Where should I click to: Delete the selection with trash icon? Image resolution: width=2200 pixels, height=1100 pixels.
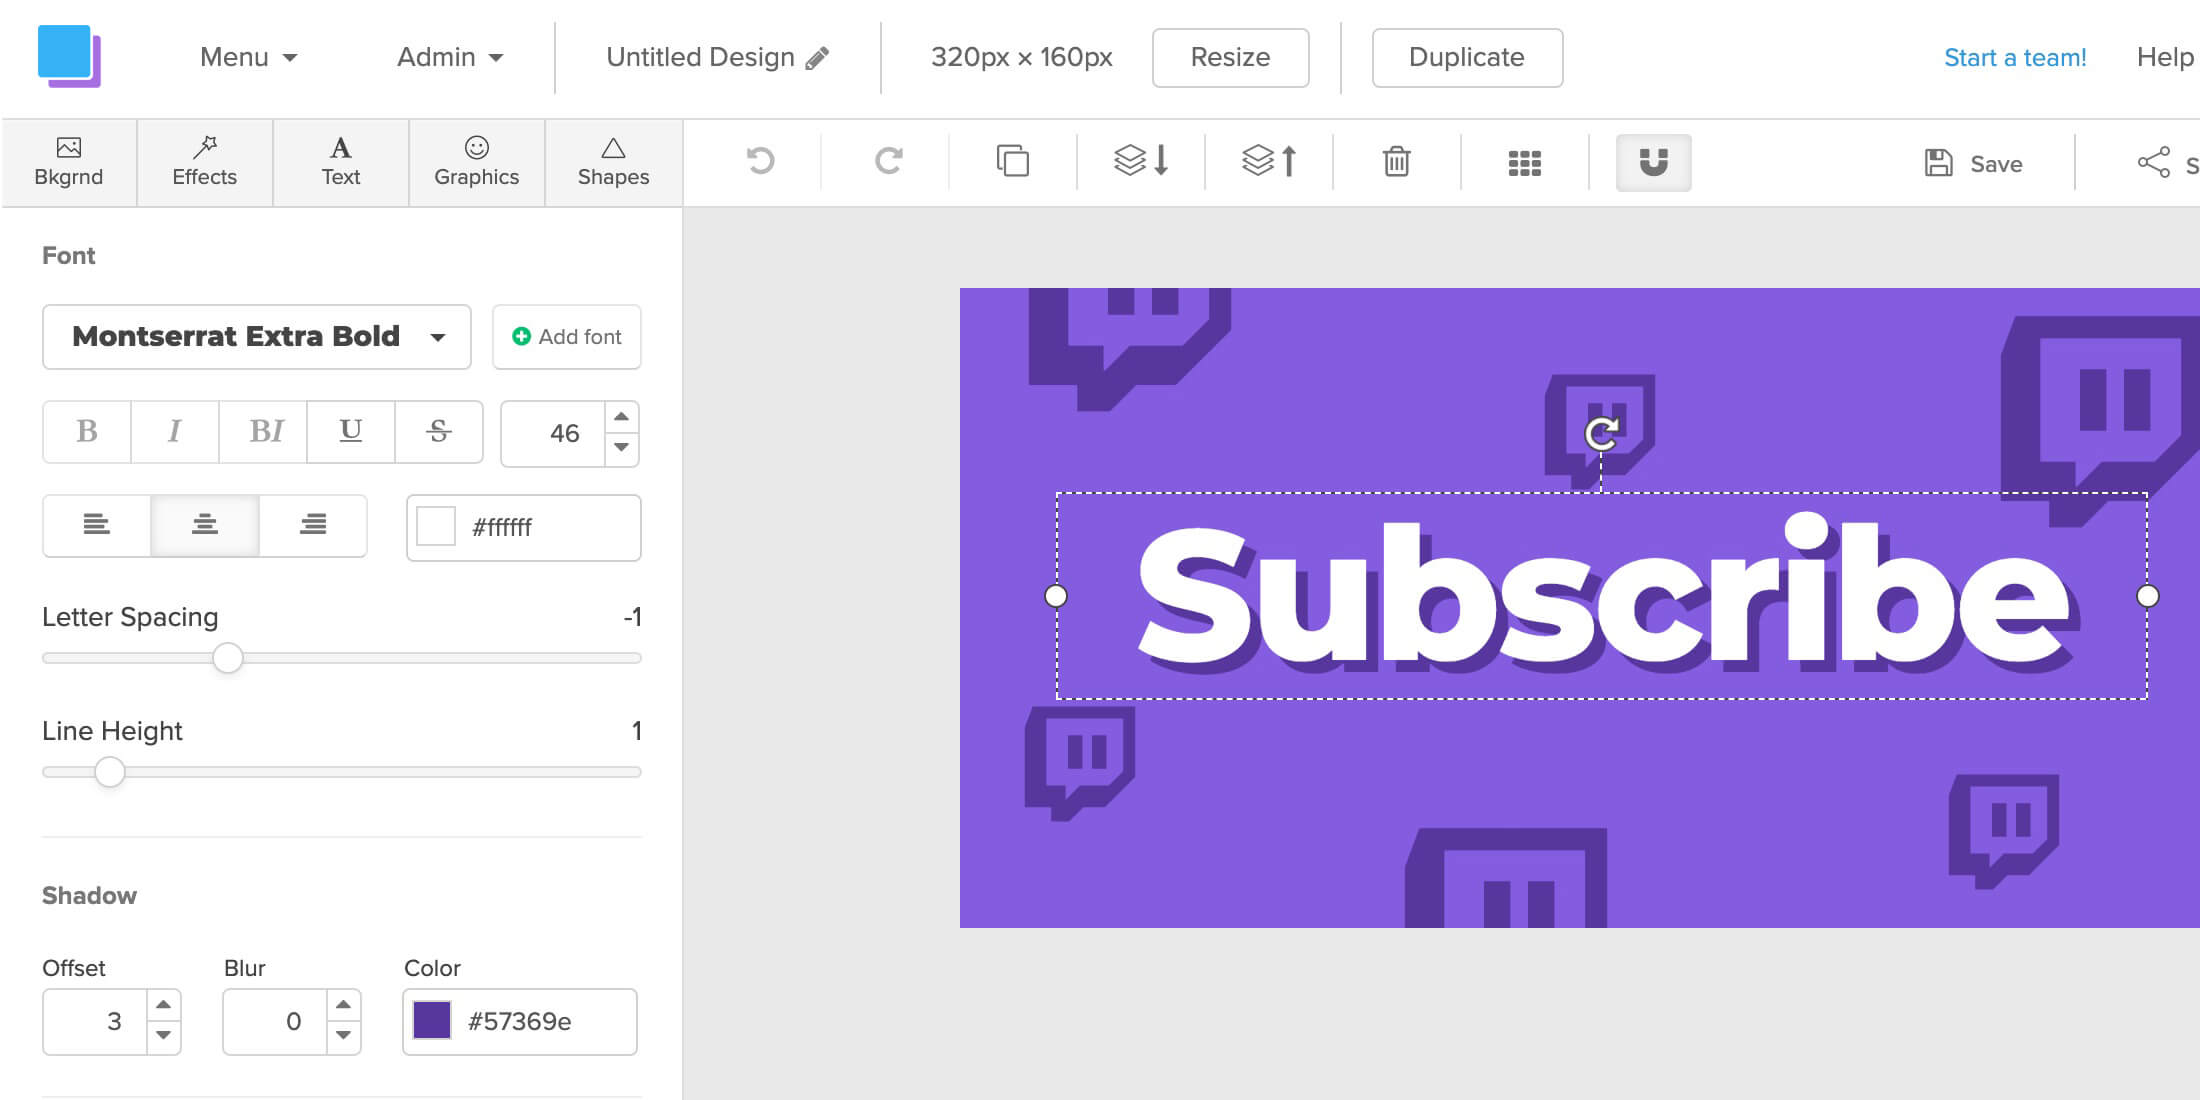pyautogui.click(x=1396, y=161)
